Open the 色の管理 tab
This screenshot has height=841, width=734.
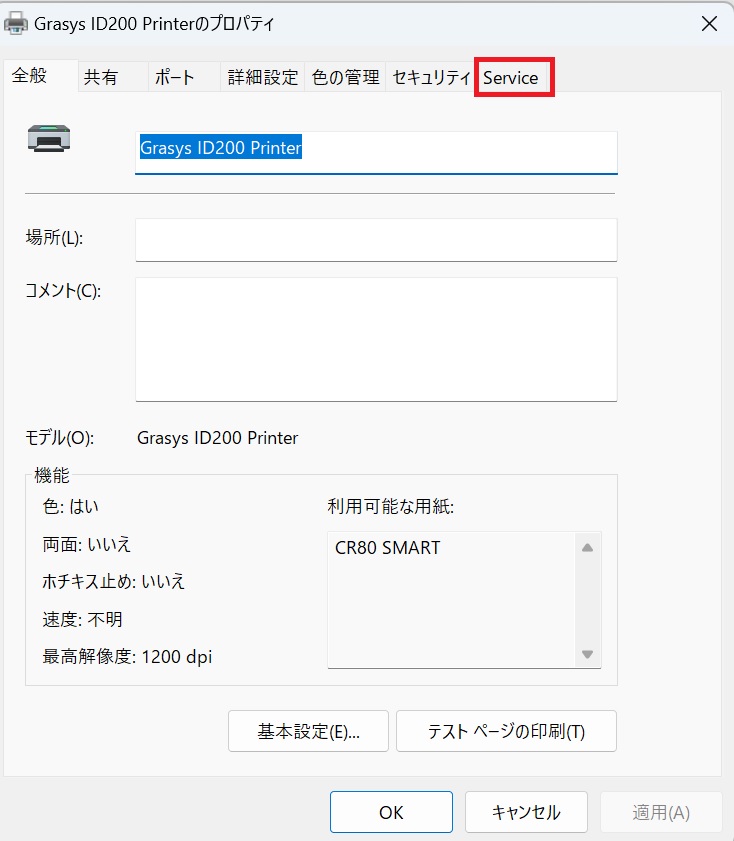click(345, 77)
